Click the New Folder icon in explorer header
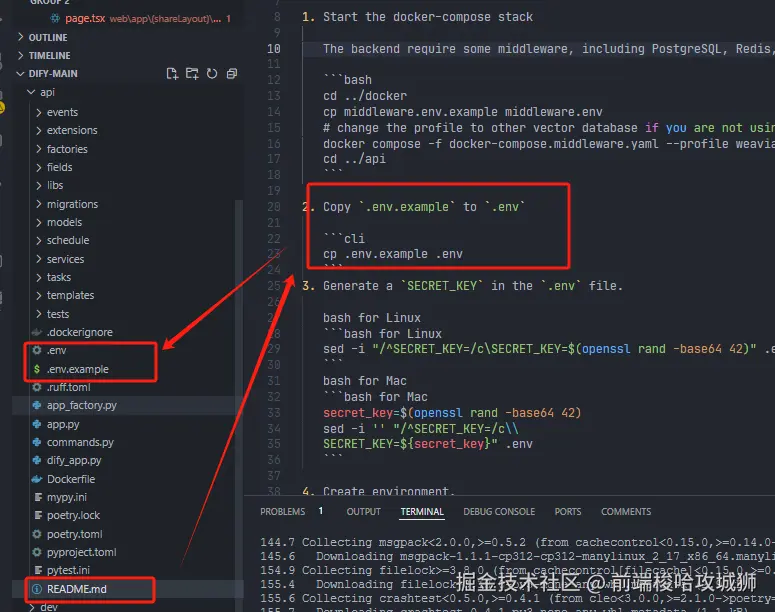 [x=192, y=74]
